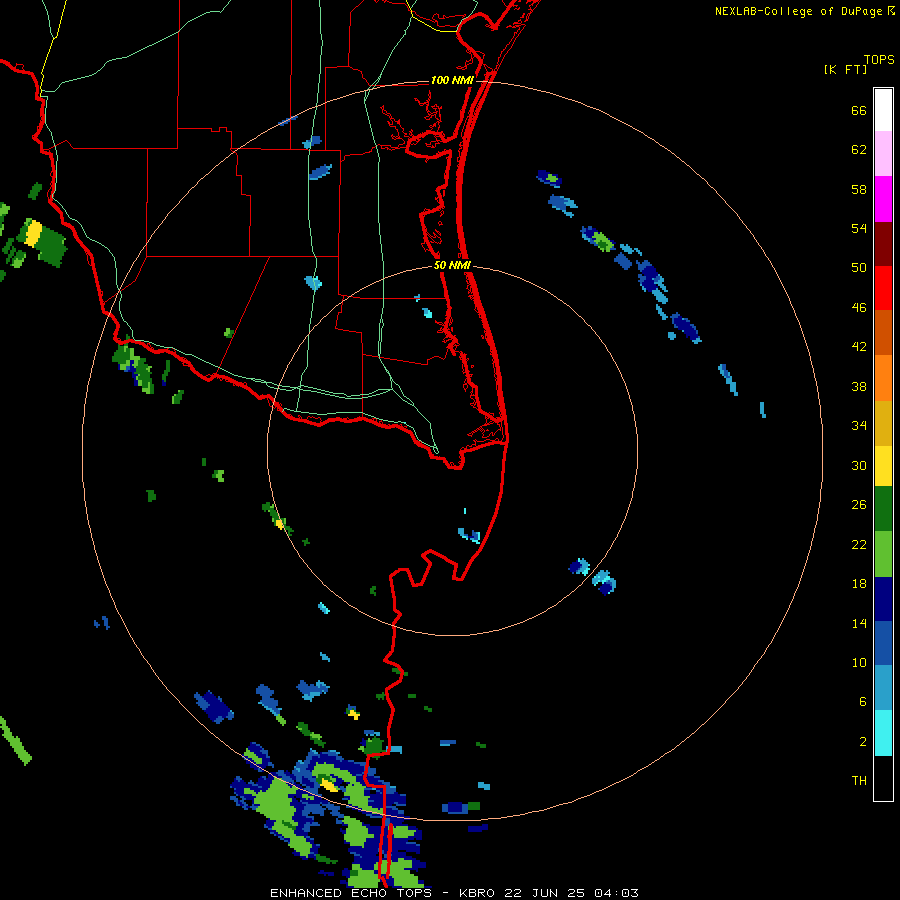
Task: Select the medium blue legend block beside 14
Action: pyautogui.click(x=883, y=643)
